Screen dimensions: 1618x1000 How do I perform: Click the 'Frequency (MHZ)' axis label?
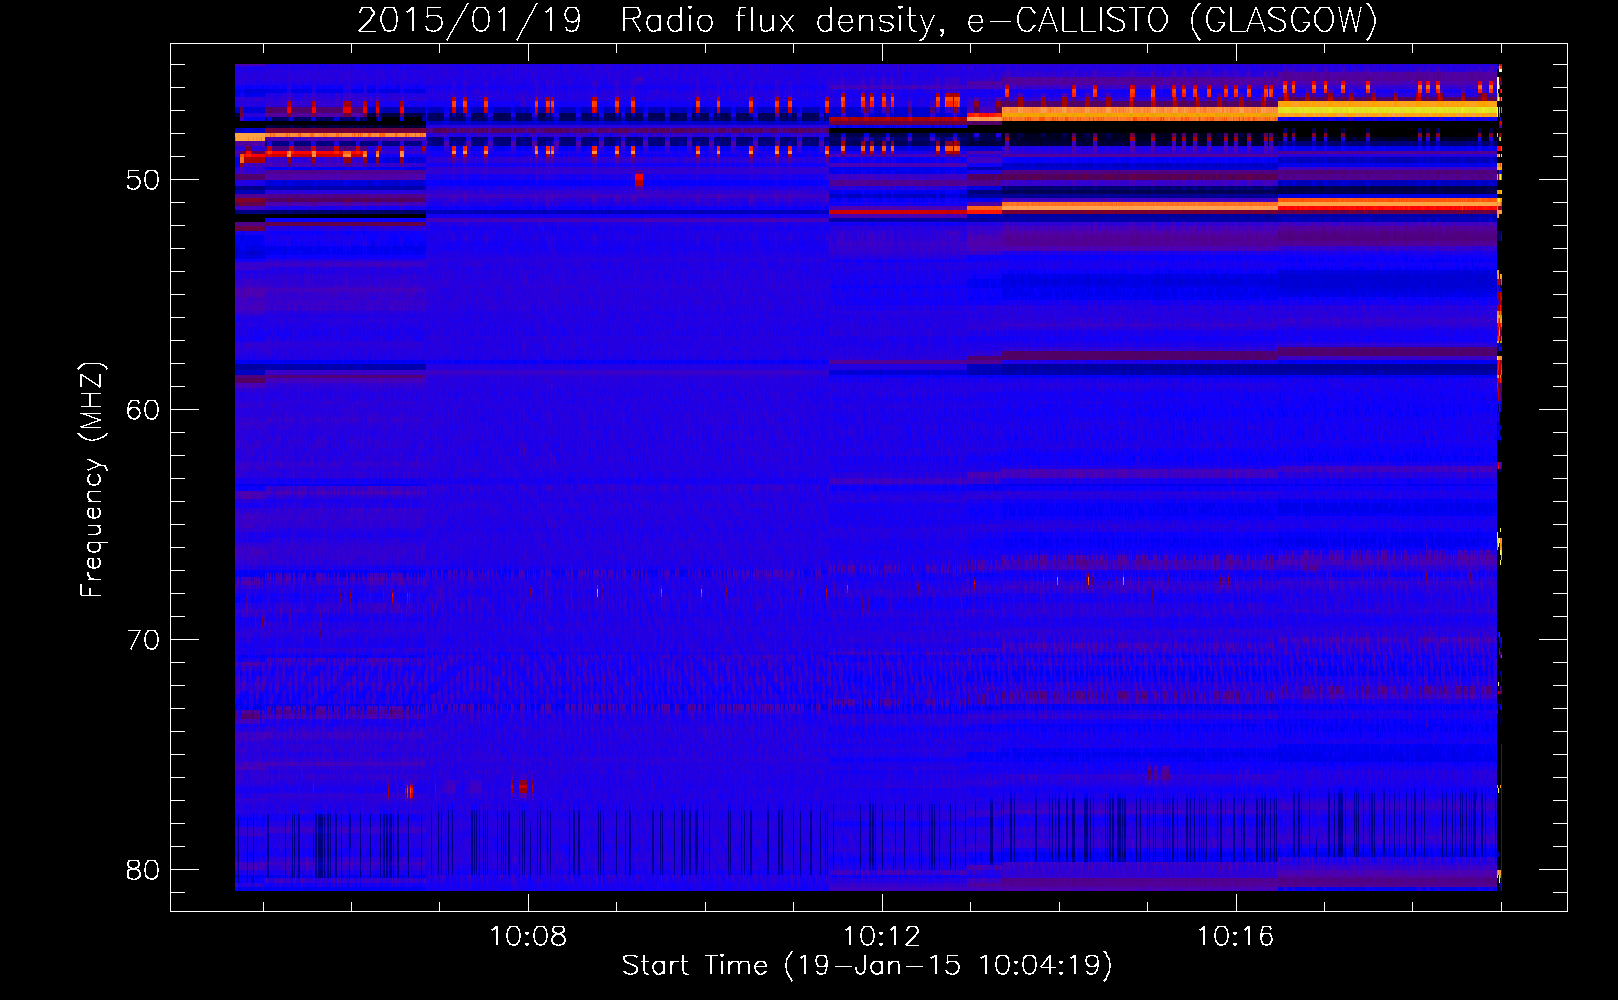[x=92, y=479]
